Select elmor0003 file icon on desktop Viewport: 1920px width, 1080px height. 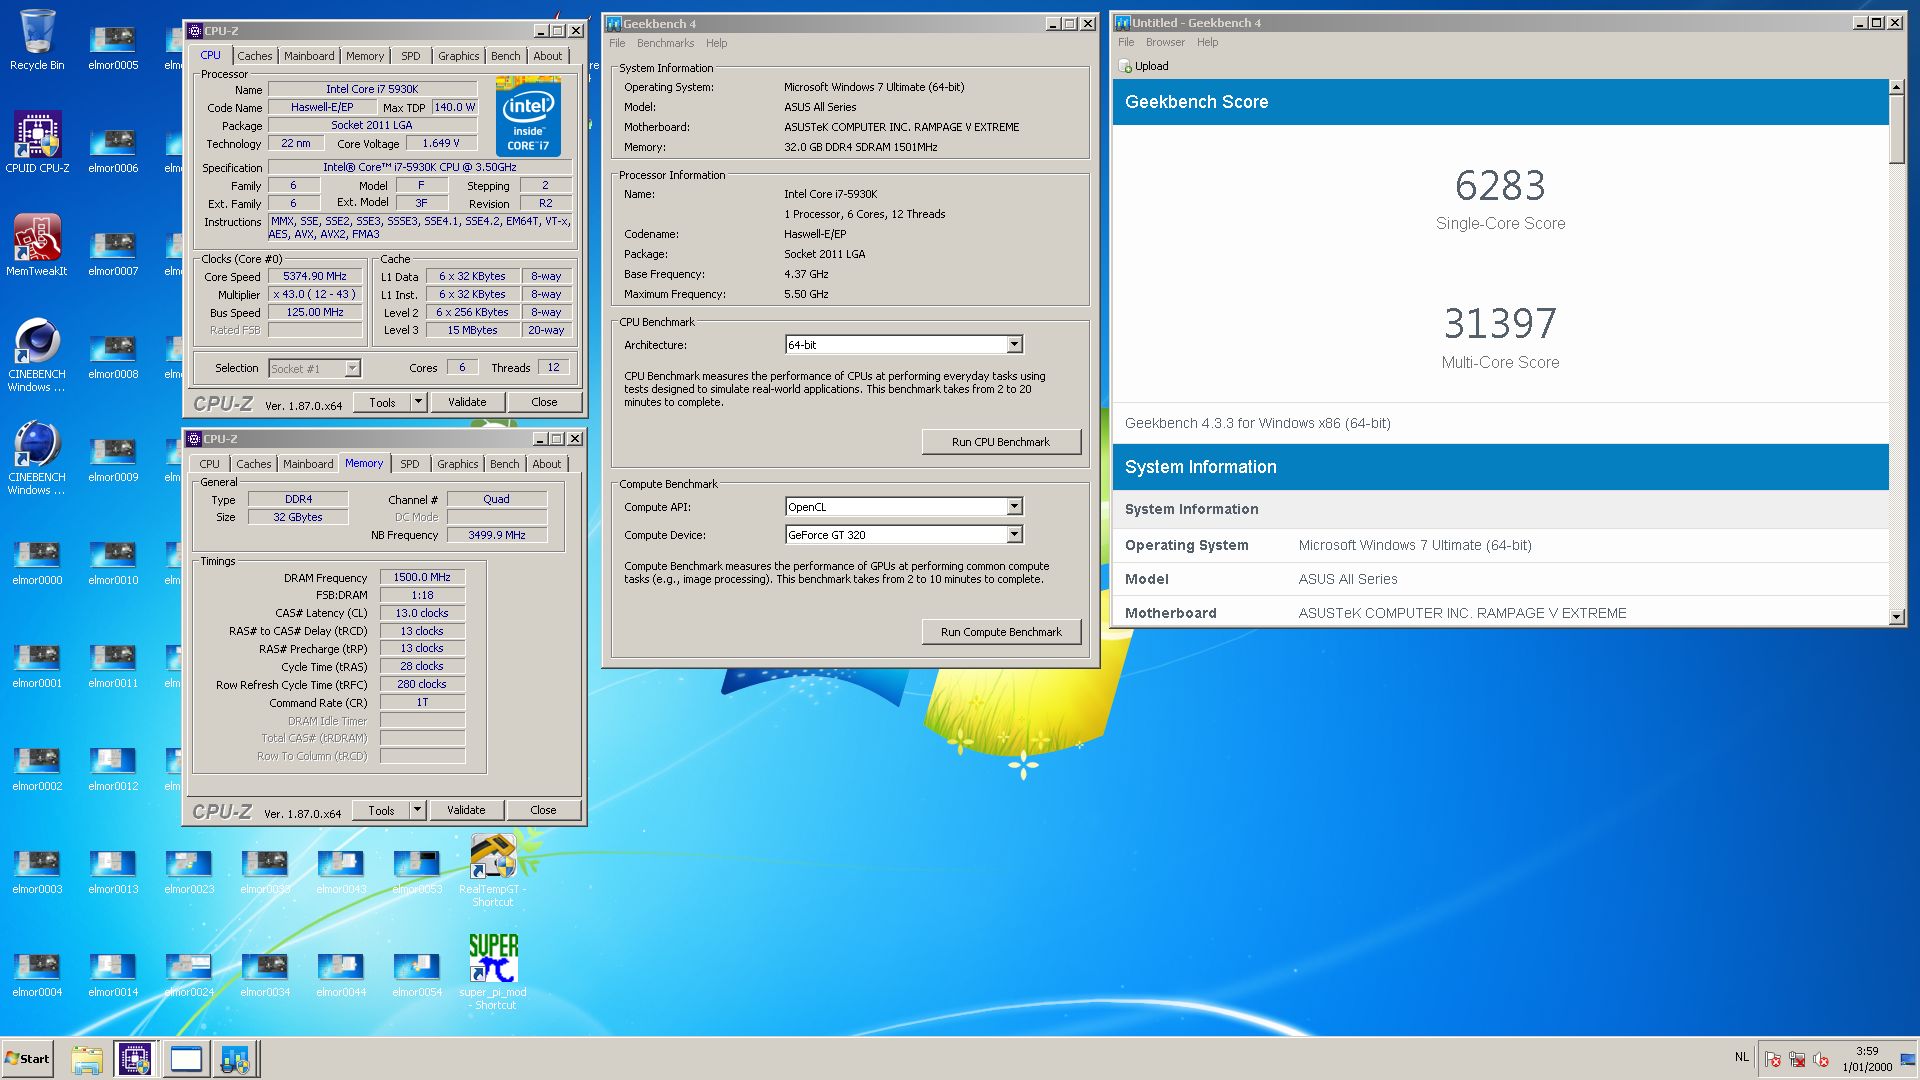[x=37, y=872]
